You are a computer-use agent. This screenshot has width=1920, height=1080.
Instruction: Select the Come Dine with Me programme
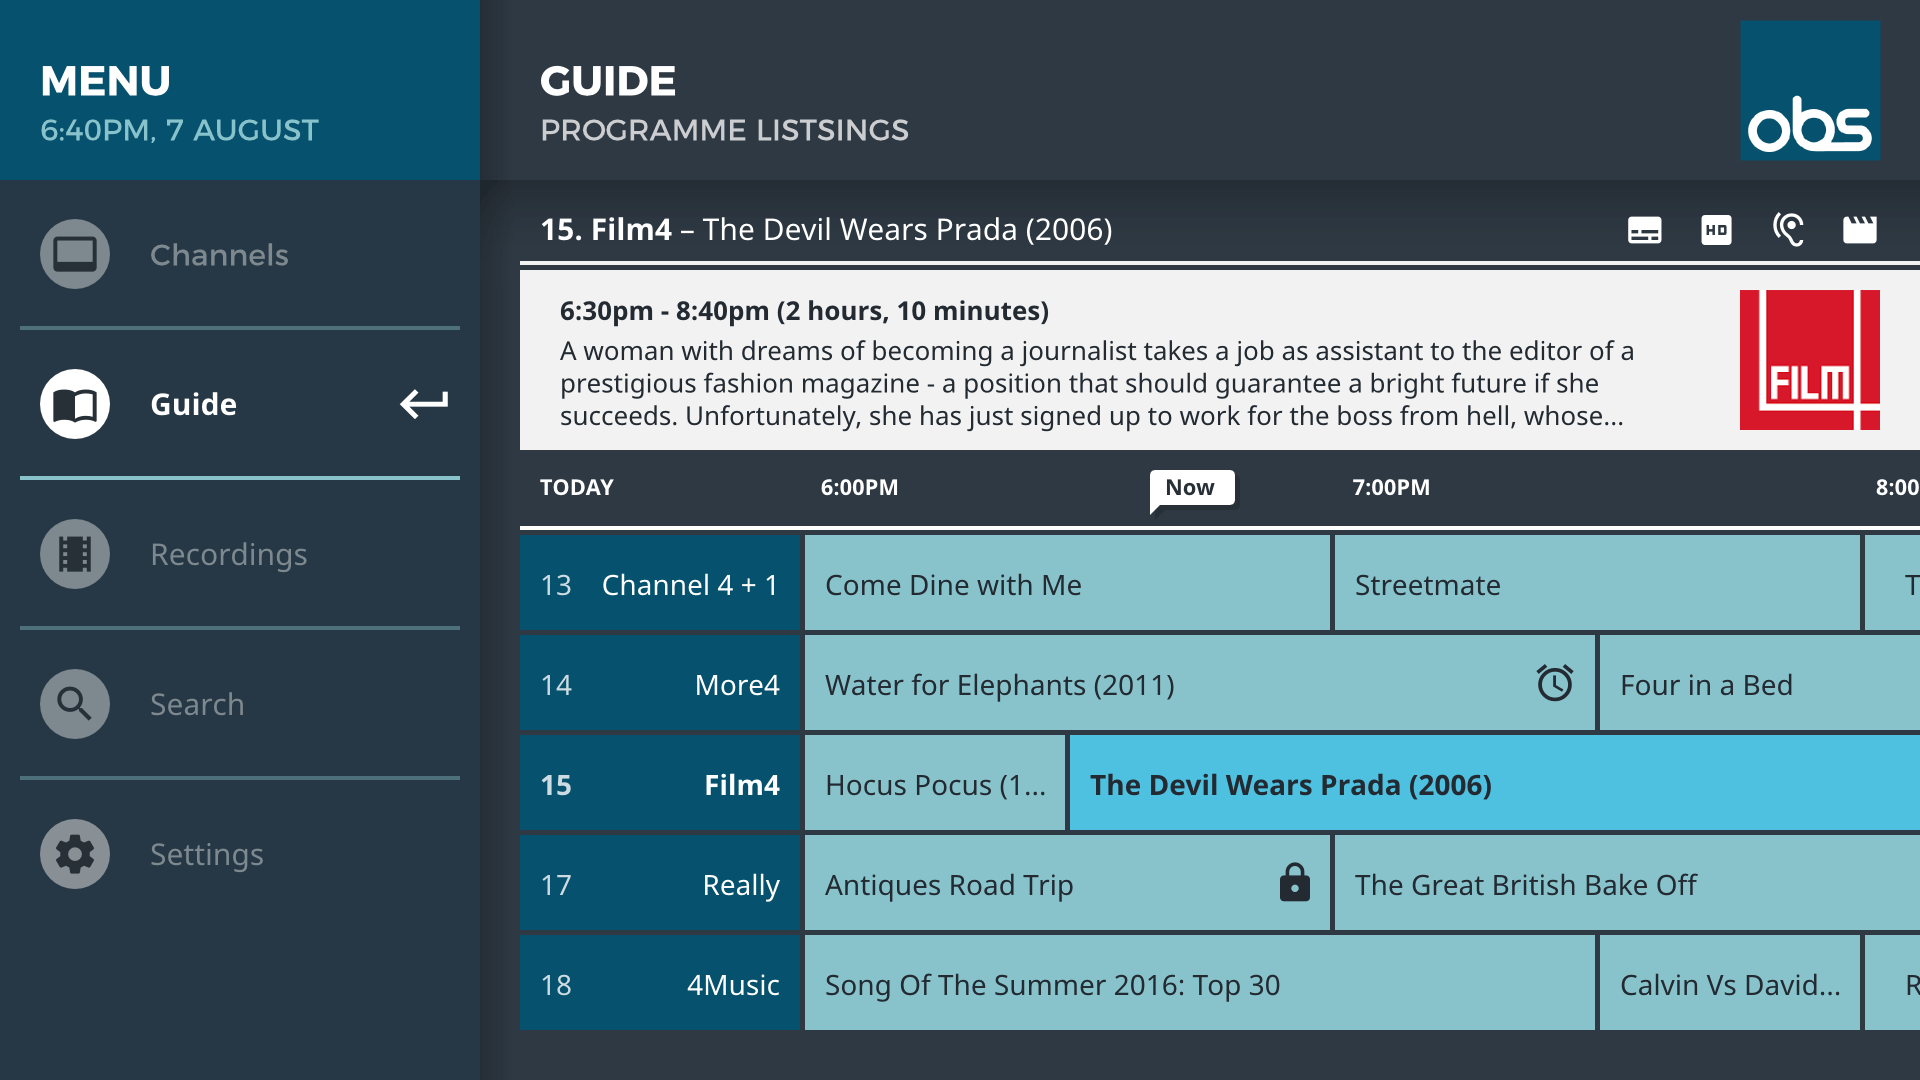(1067, 584)
